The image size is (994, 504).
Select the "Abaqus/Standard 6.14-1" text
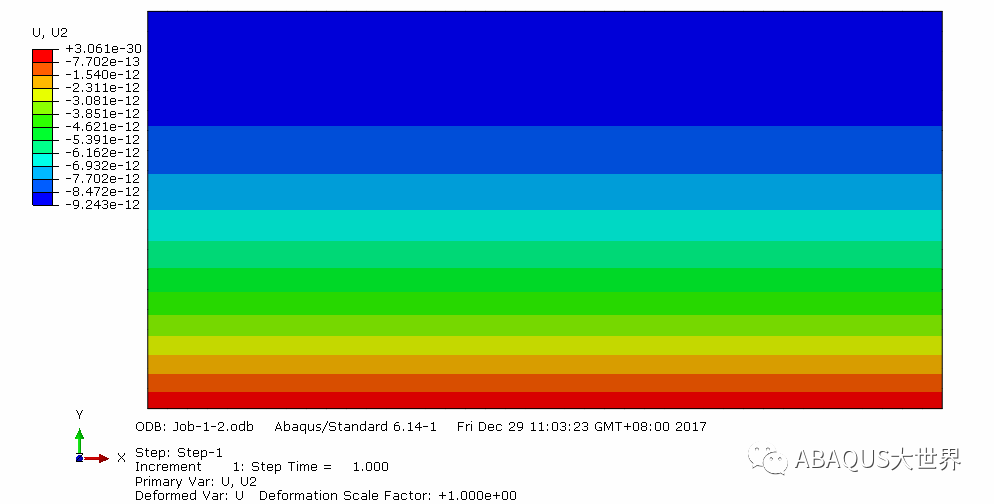pyautogui.click(x=356, y=427)
